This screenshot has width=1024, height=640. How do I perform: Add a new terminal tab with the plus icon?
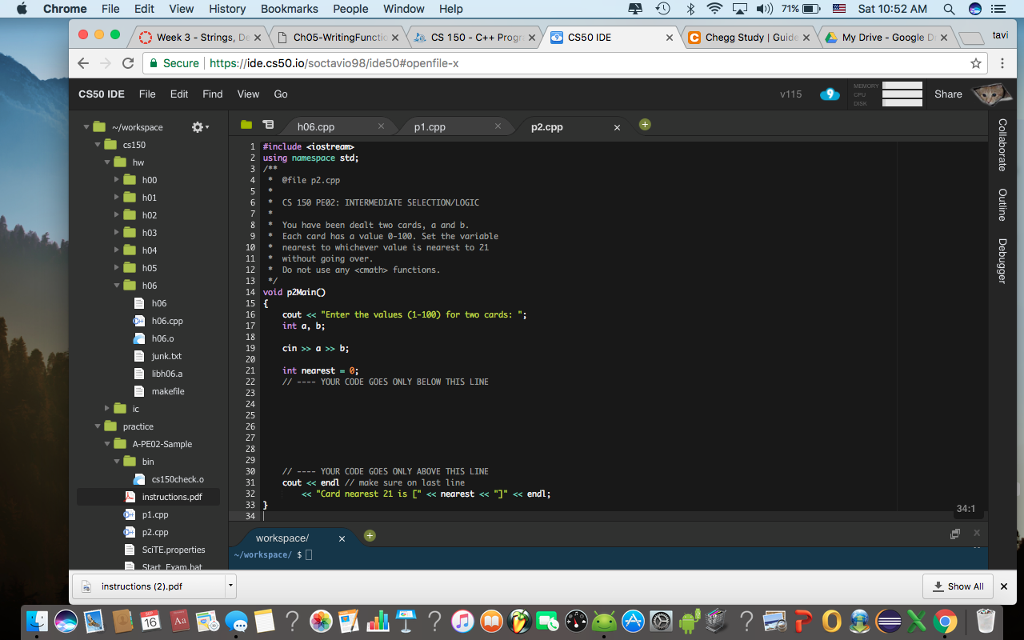tap(369, 536)
